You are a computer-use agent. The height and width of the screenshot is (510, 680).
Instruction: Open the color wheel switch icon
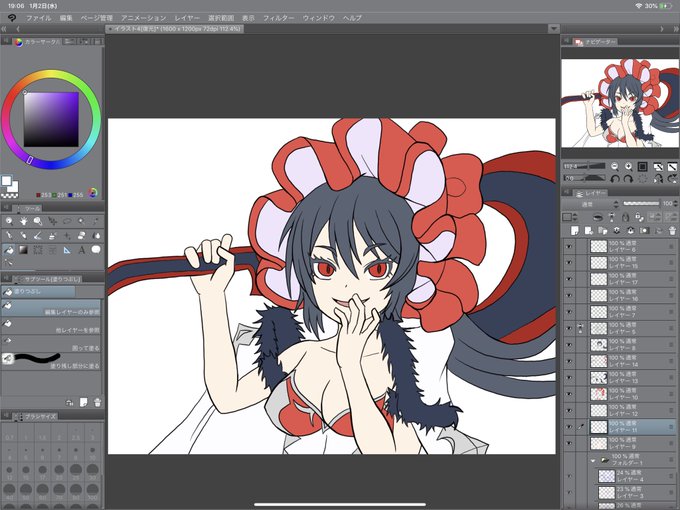point(92,193)
